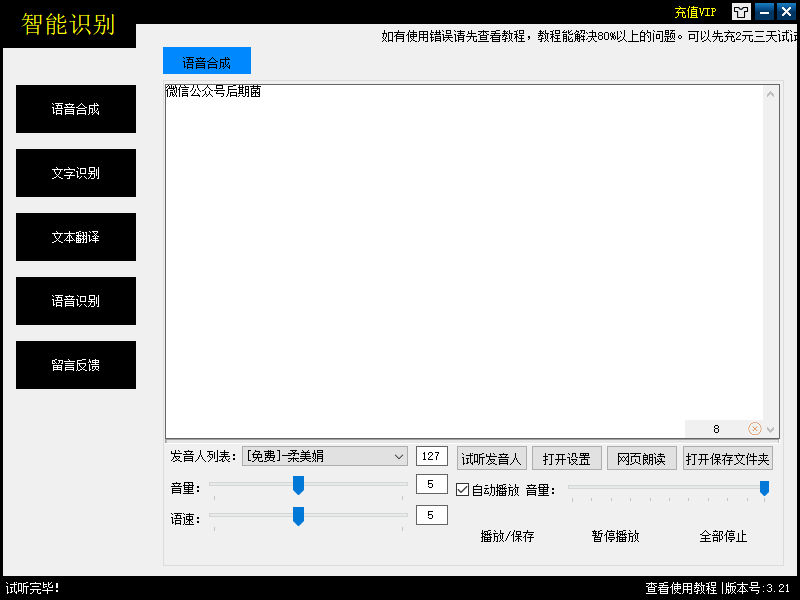Clear text with the orange X icon
This screenshot has width=800, height=600.
tap(755, 429)
